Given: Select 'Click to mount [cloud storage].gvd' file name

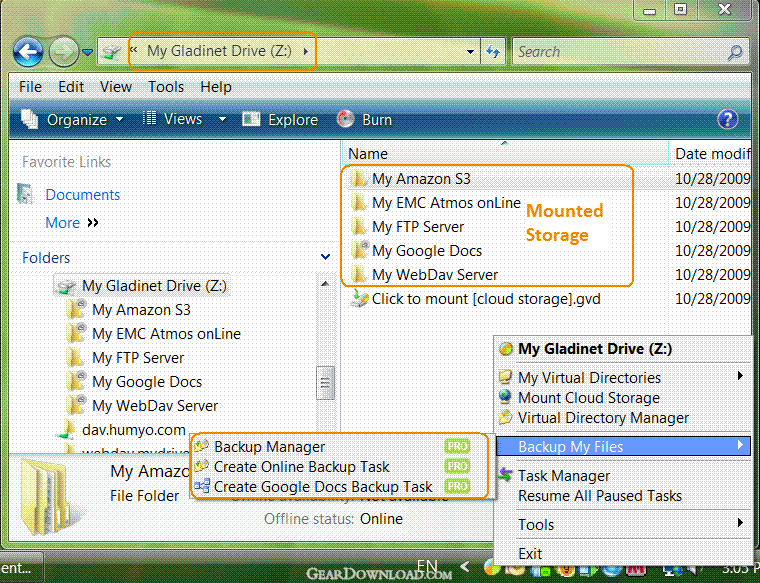Looking at the screenshot, I should (x=486, y=299).
